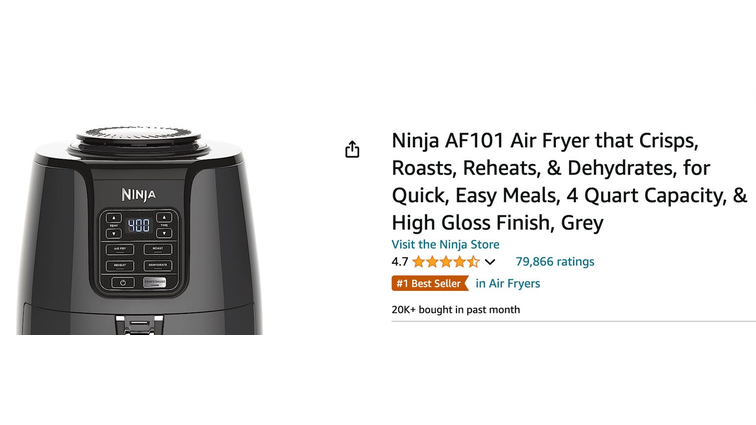Open the 'in Air Fryers' category link

(x=508, y=283)
